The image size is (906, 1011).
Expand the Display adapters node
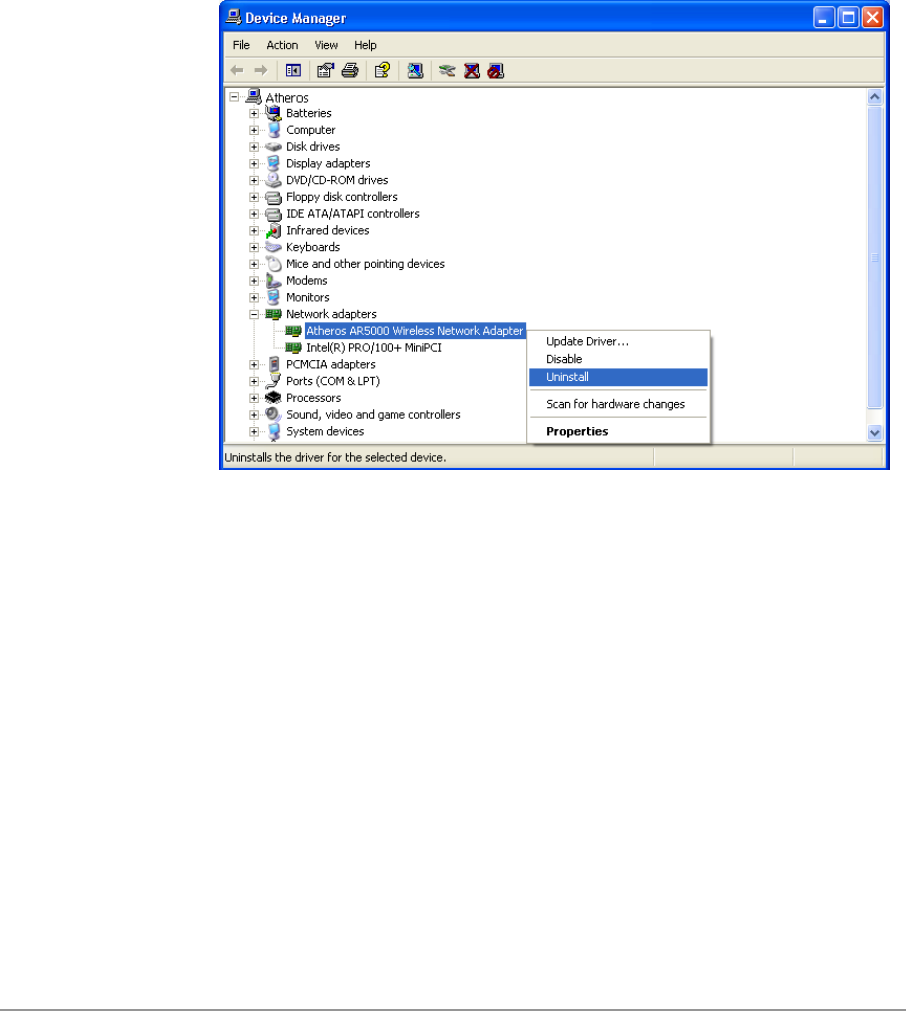click(x=254, y=164)
